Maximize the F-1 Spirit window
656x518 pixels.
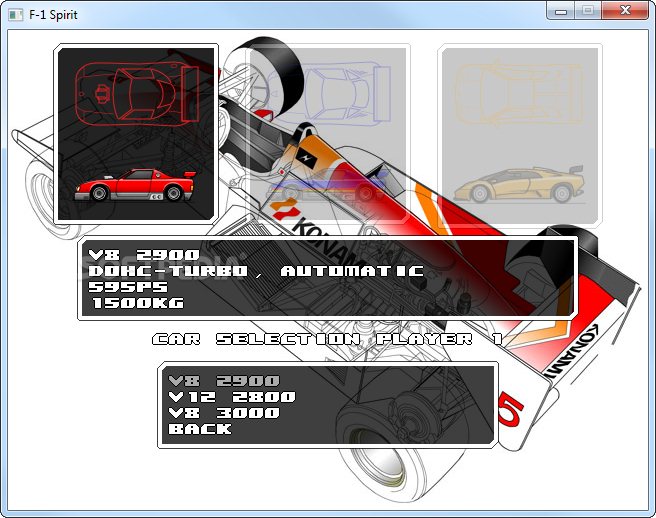(588, 10)
